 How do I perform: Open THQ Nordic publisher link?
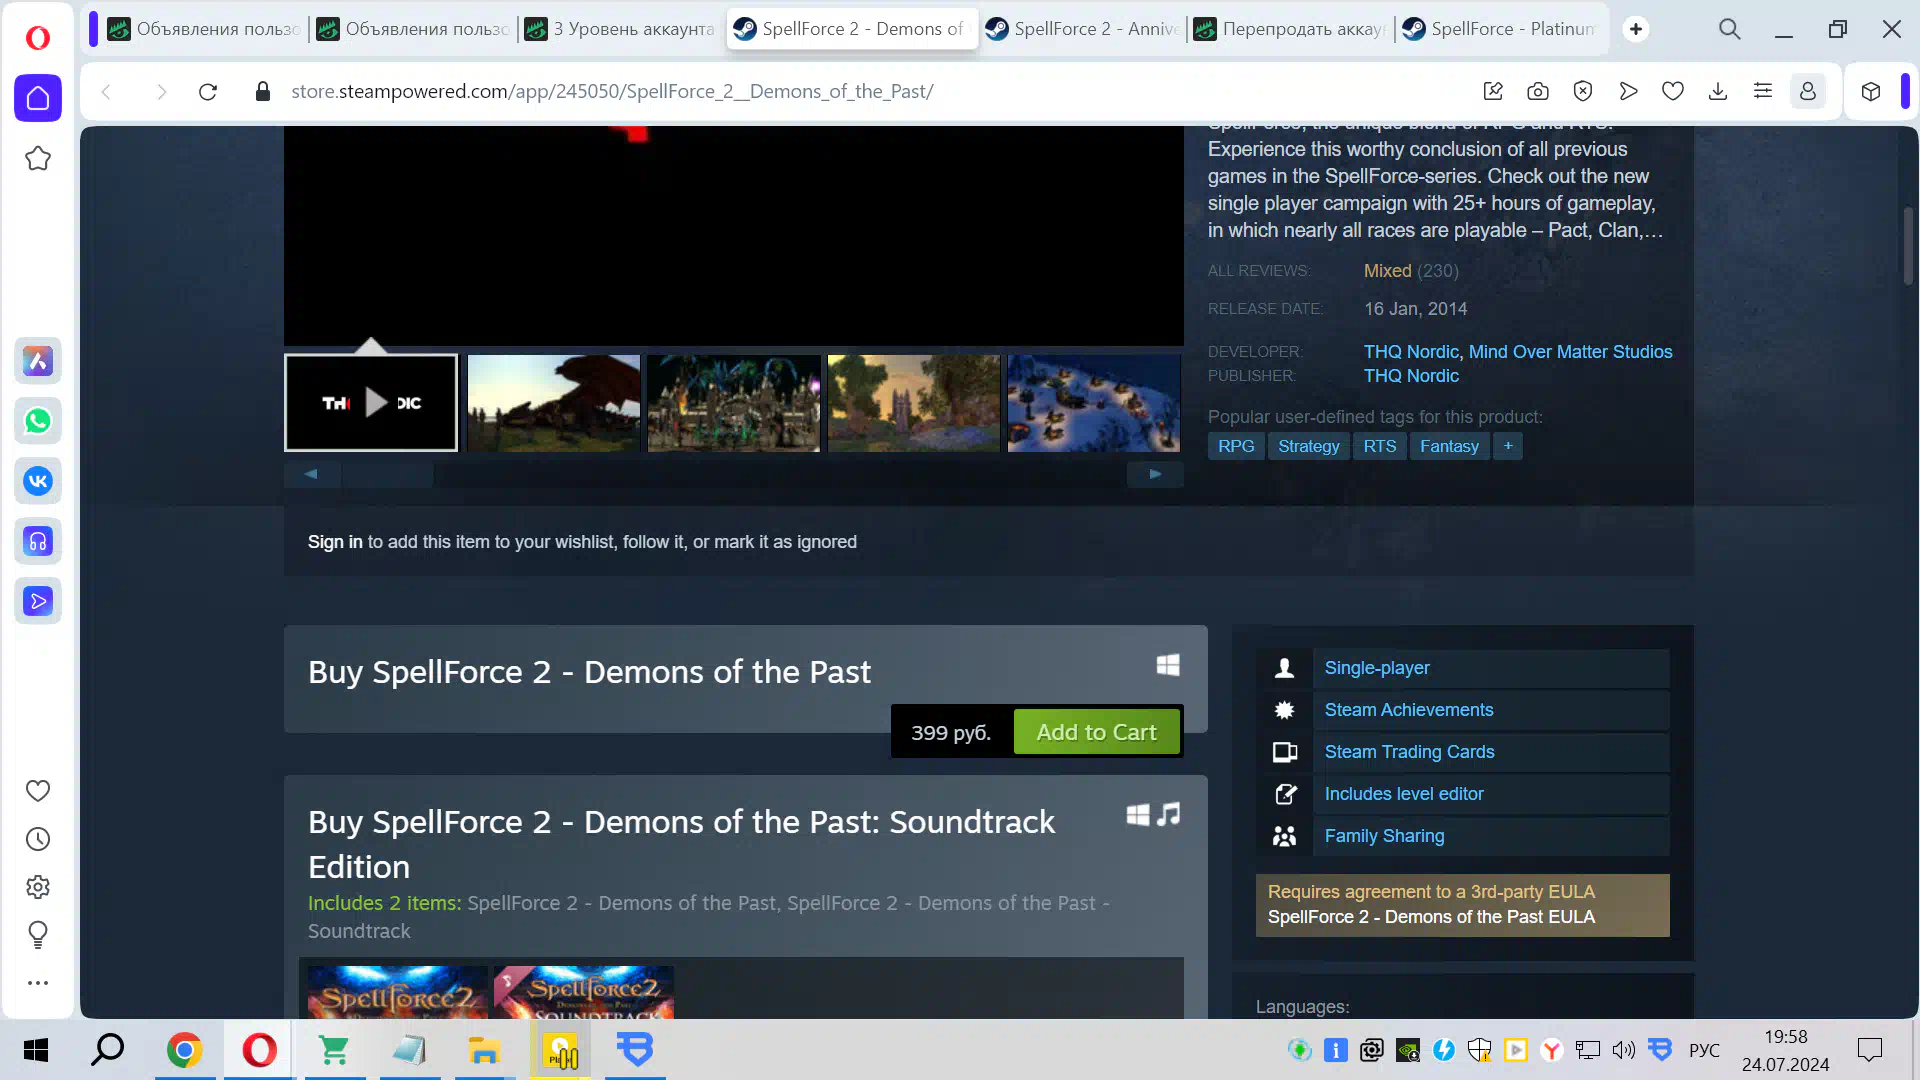point(1411,376)
